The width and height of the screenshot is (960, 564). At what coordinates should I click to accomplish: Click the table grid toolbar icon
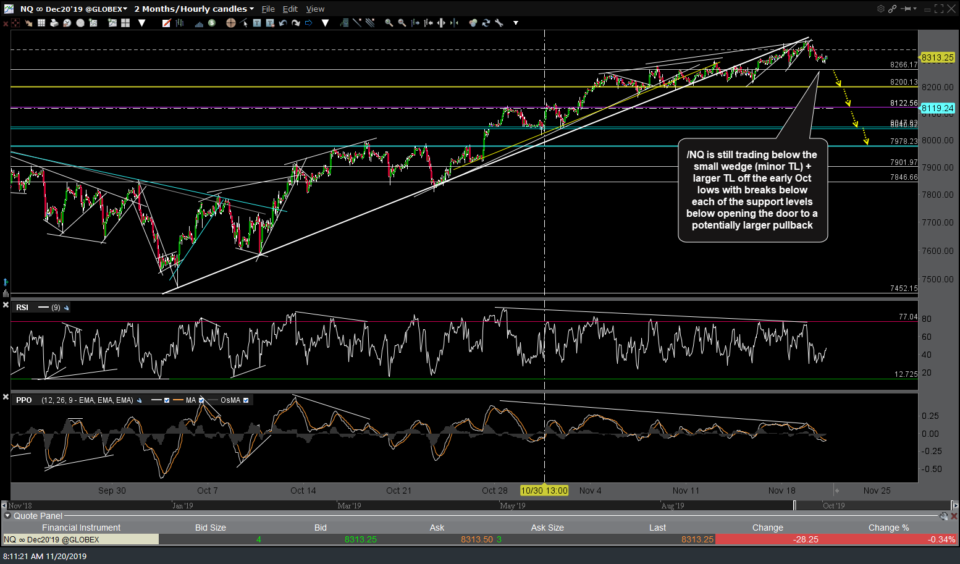click(x=41, y=23)
